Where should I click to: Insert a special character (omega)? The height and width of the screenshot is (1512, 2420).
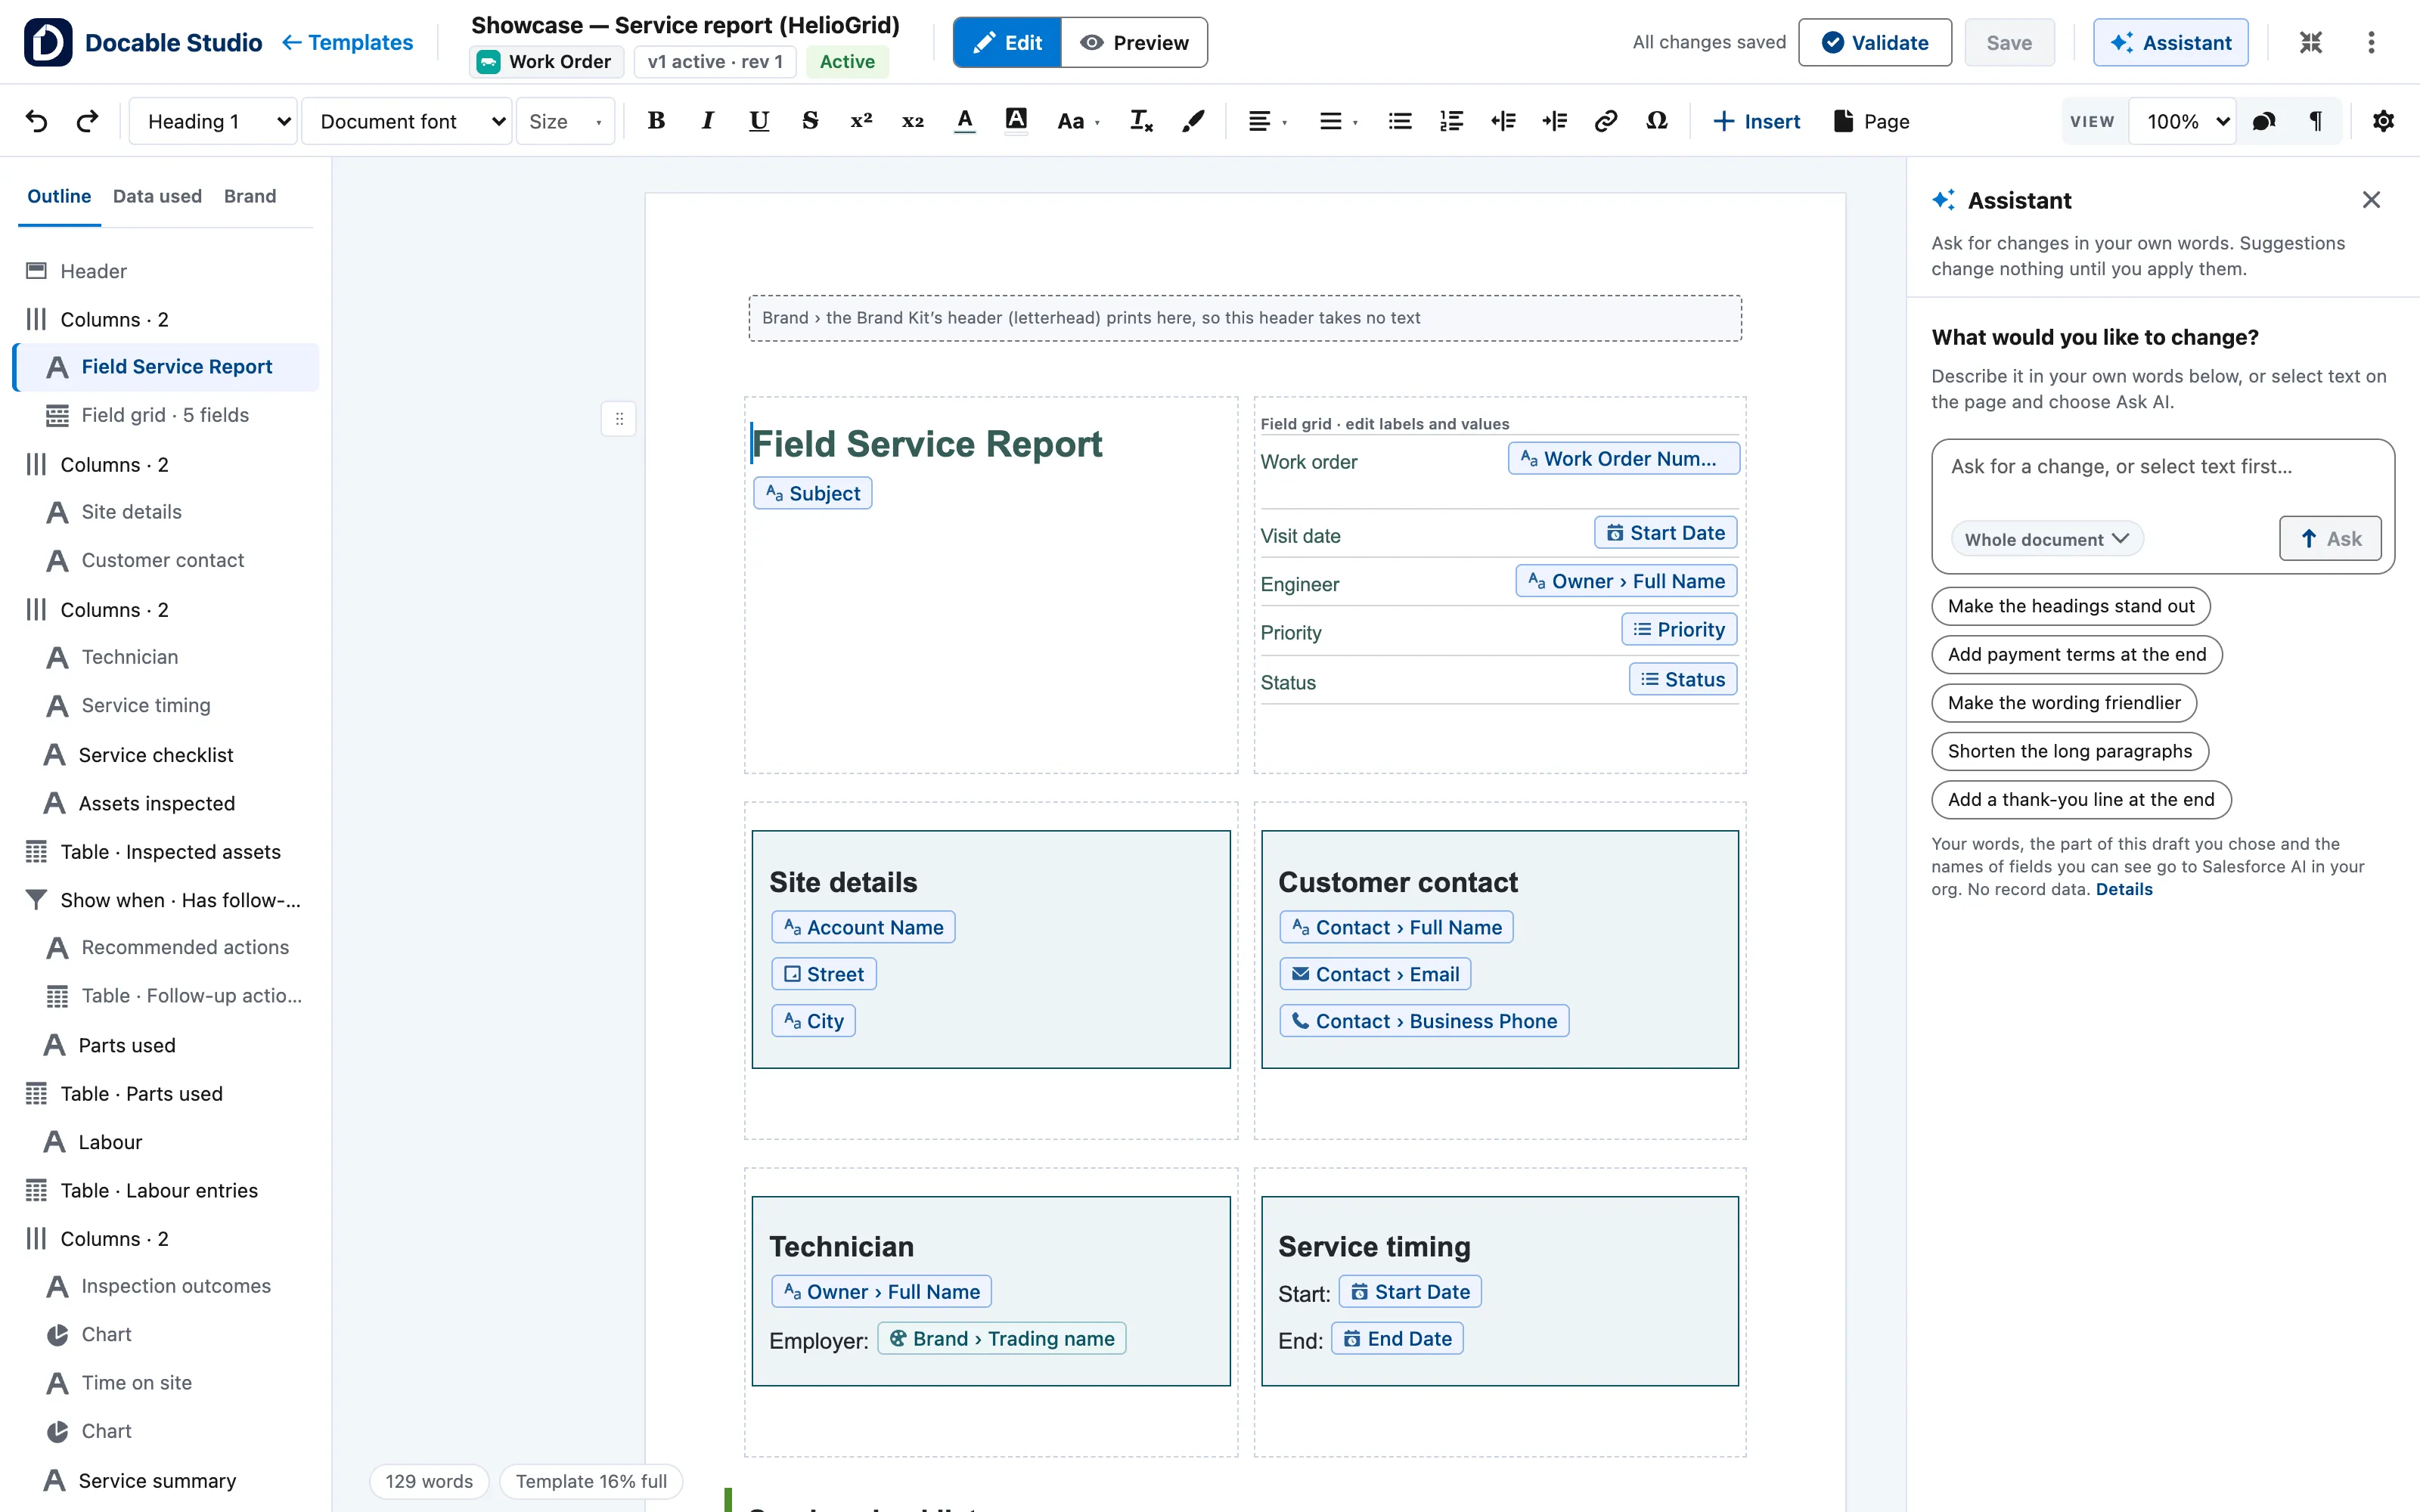pos(1657,121)
